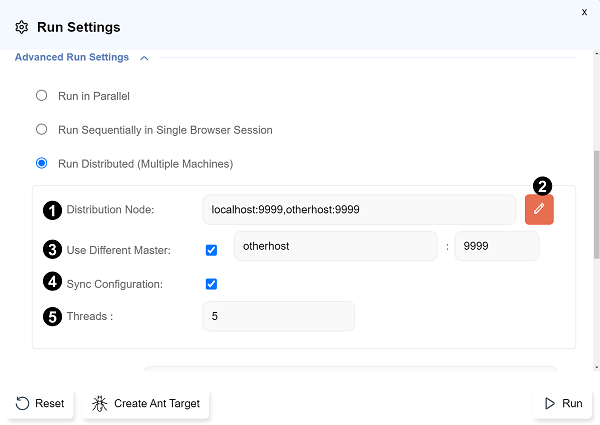The width and height of the screenshot is (600, 425).
Task: Click the ant icon on Create Ant Target
Action: coord(100,404)
